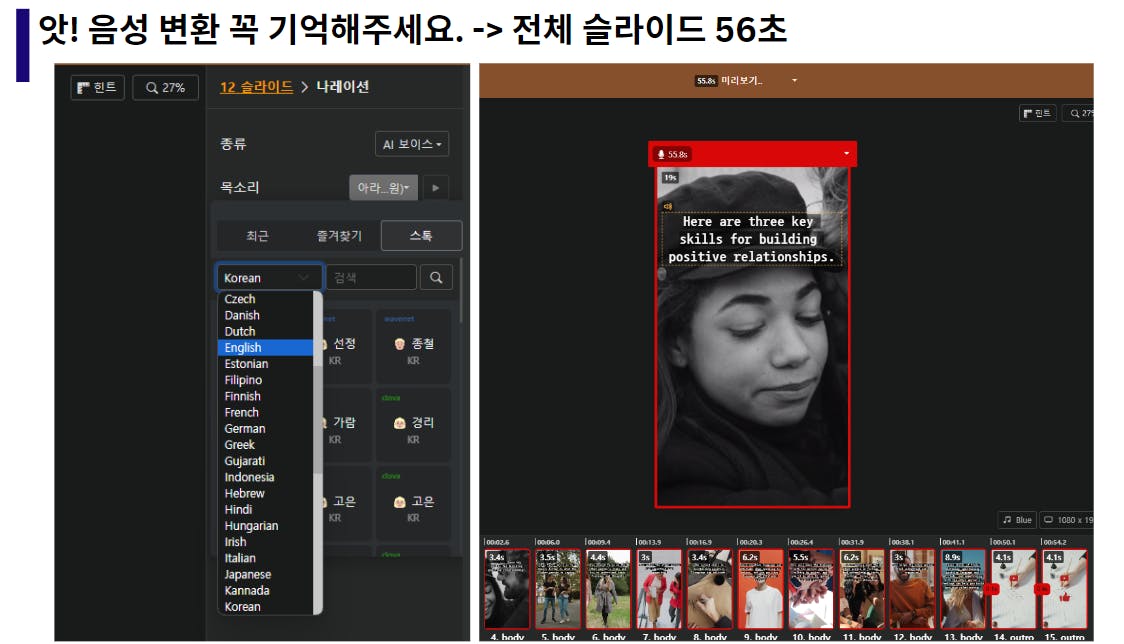Choose English from the language list
The height and width of the screenshot is (644, 1124).
265,348
